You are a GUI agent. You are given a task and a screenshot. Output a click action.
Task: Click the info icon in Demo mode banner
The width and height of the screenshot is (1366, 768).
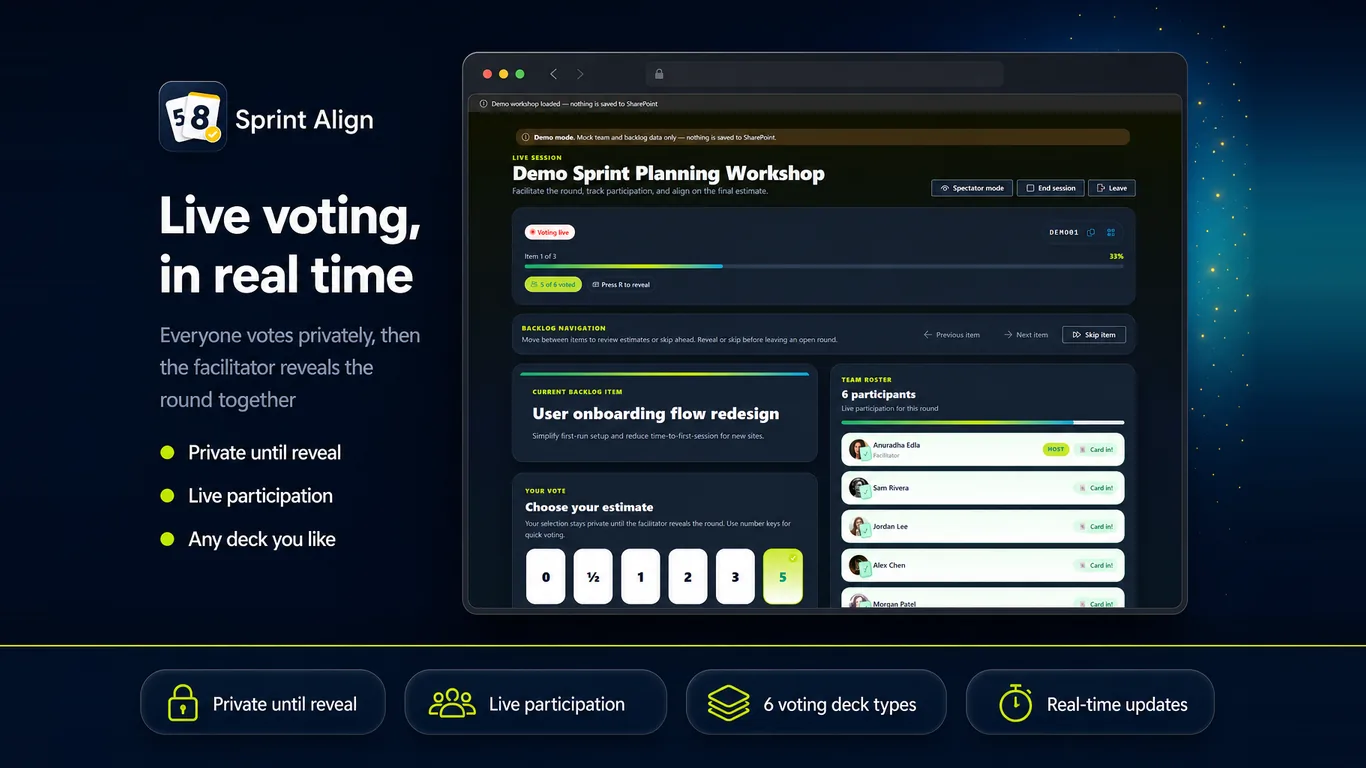pyautogui.click(x=526, y=137)
